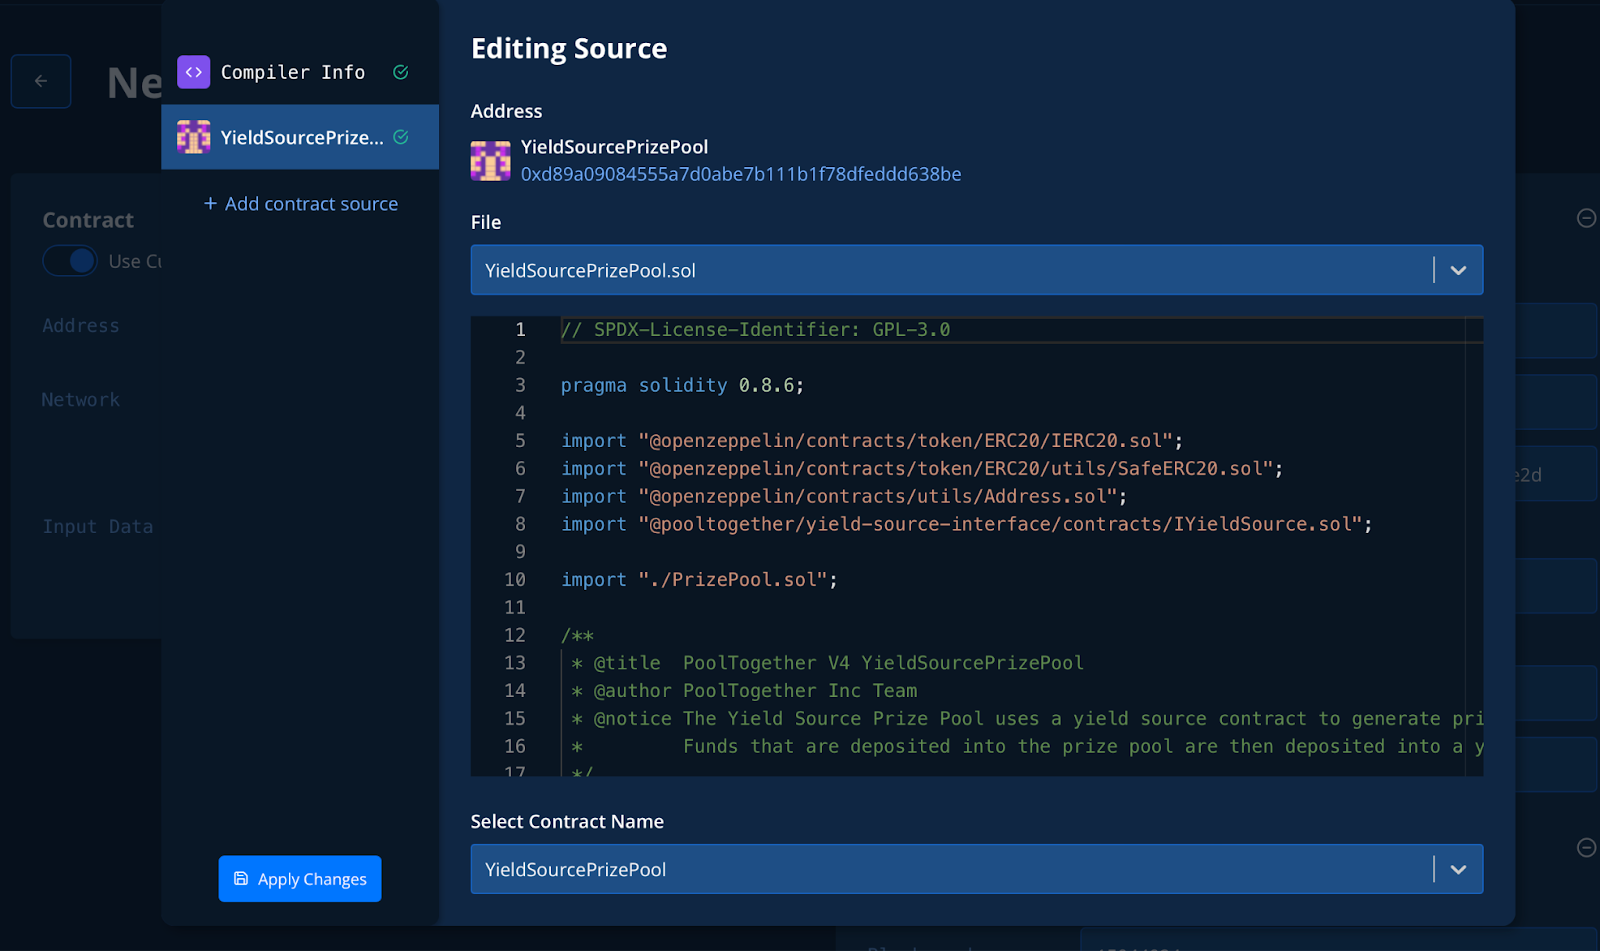Click the purple Compiler Info code icon
This screenshot has width=1600, height=951.
[x=193, y=72]
